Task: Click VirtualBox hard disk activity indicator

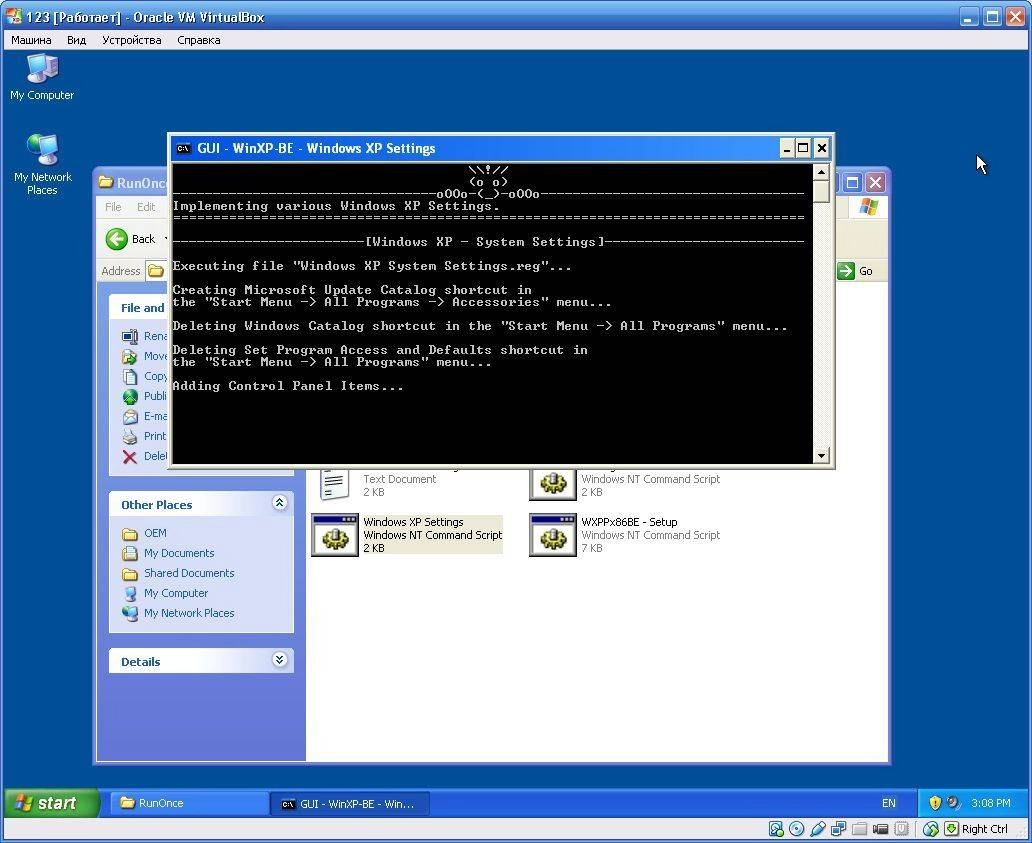Action: (x=776, y=829)
